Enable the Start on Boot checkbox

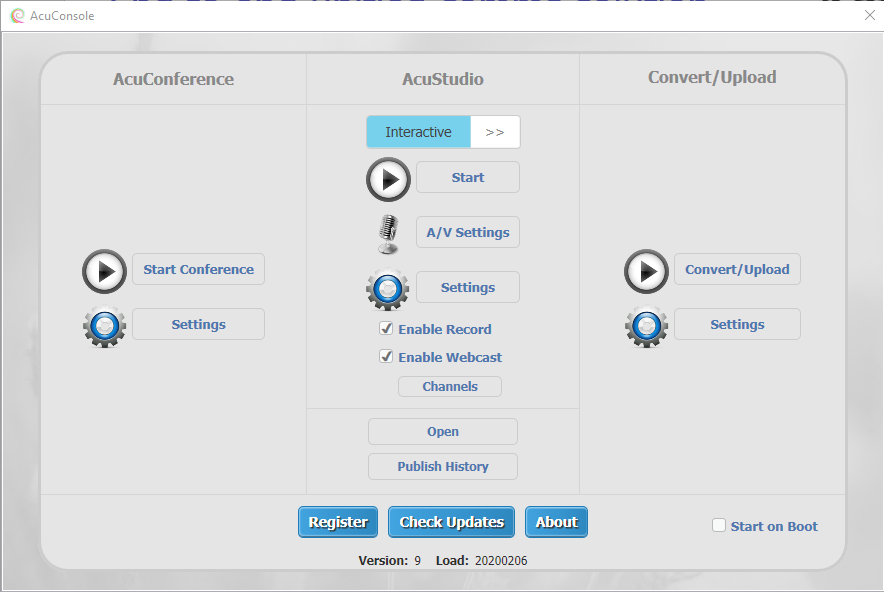coord(719,525)
